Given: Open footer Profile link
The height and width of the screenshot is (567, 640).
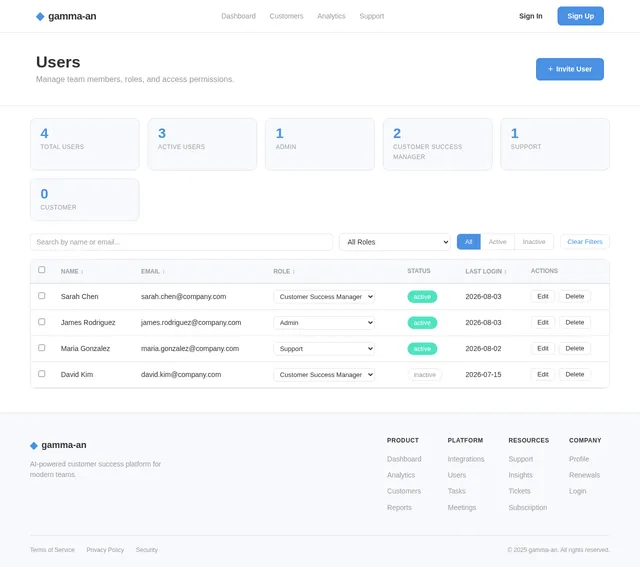Looking at the screenshot, I should click(x=579, y=459).
